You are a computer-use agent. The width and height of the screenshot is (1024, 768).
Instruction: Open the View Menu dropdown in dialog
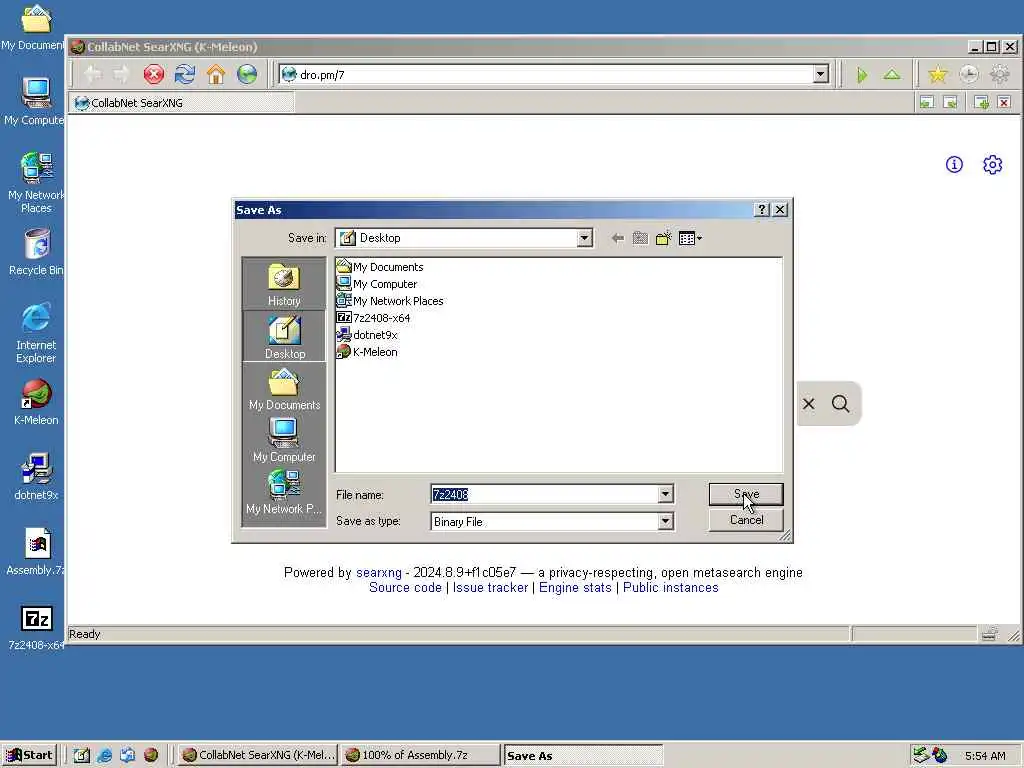pyautogui.click(x=690, y=238)
